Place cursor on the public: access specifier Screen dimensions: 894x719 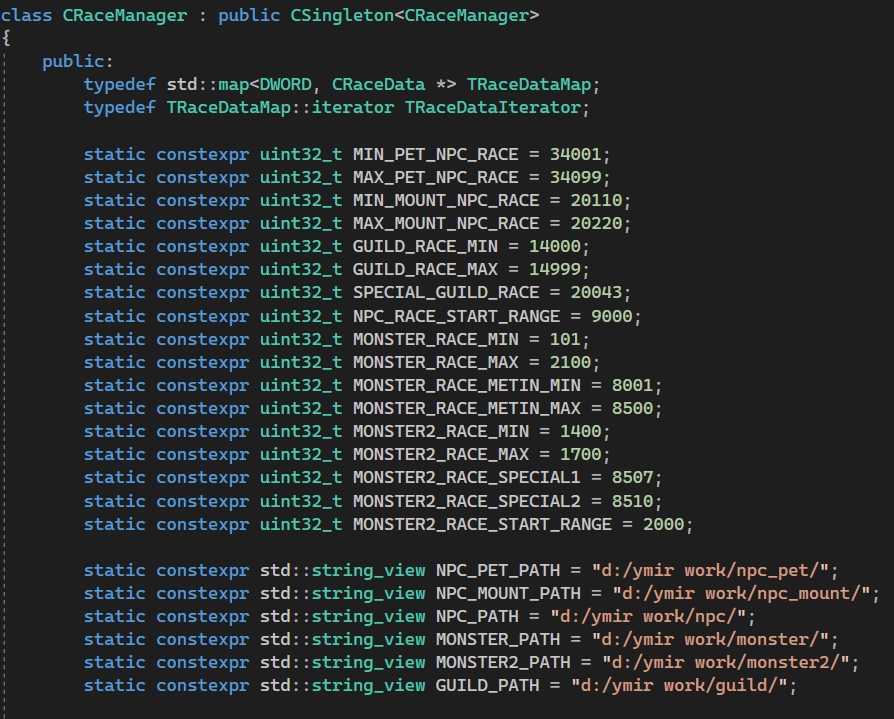[77, 62]
